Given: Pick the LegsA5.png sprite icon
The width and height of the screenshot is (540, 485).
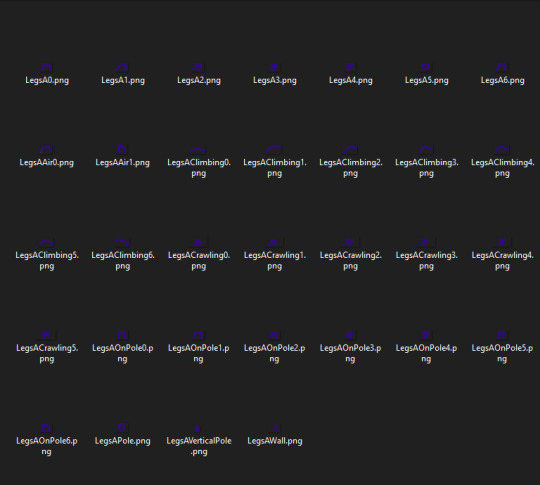Looking at the screenshot, I should click(x=426, y=67).
